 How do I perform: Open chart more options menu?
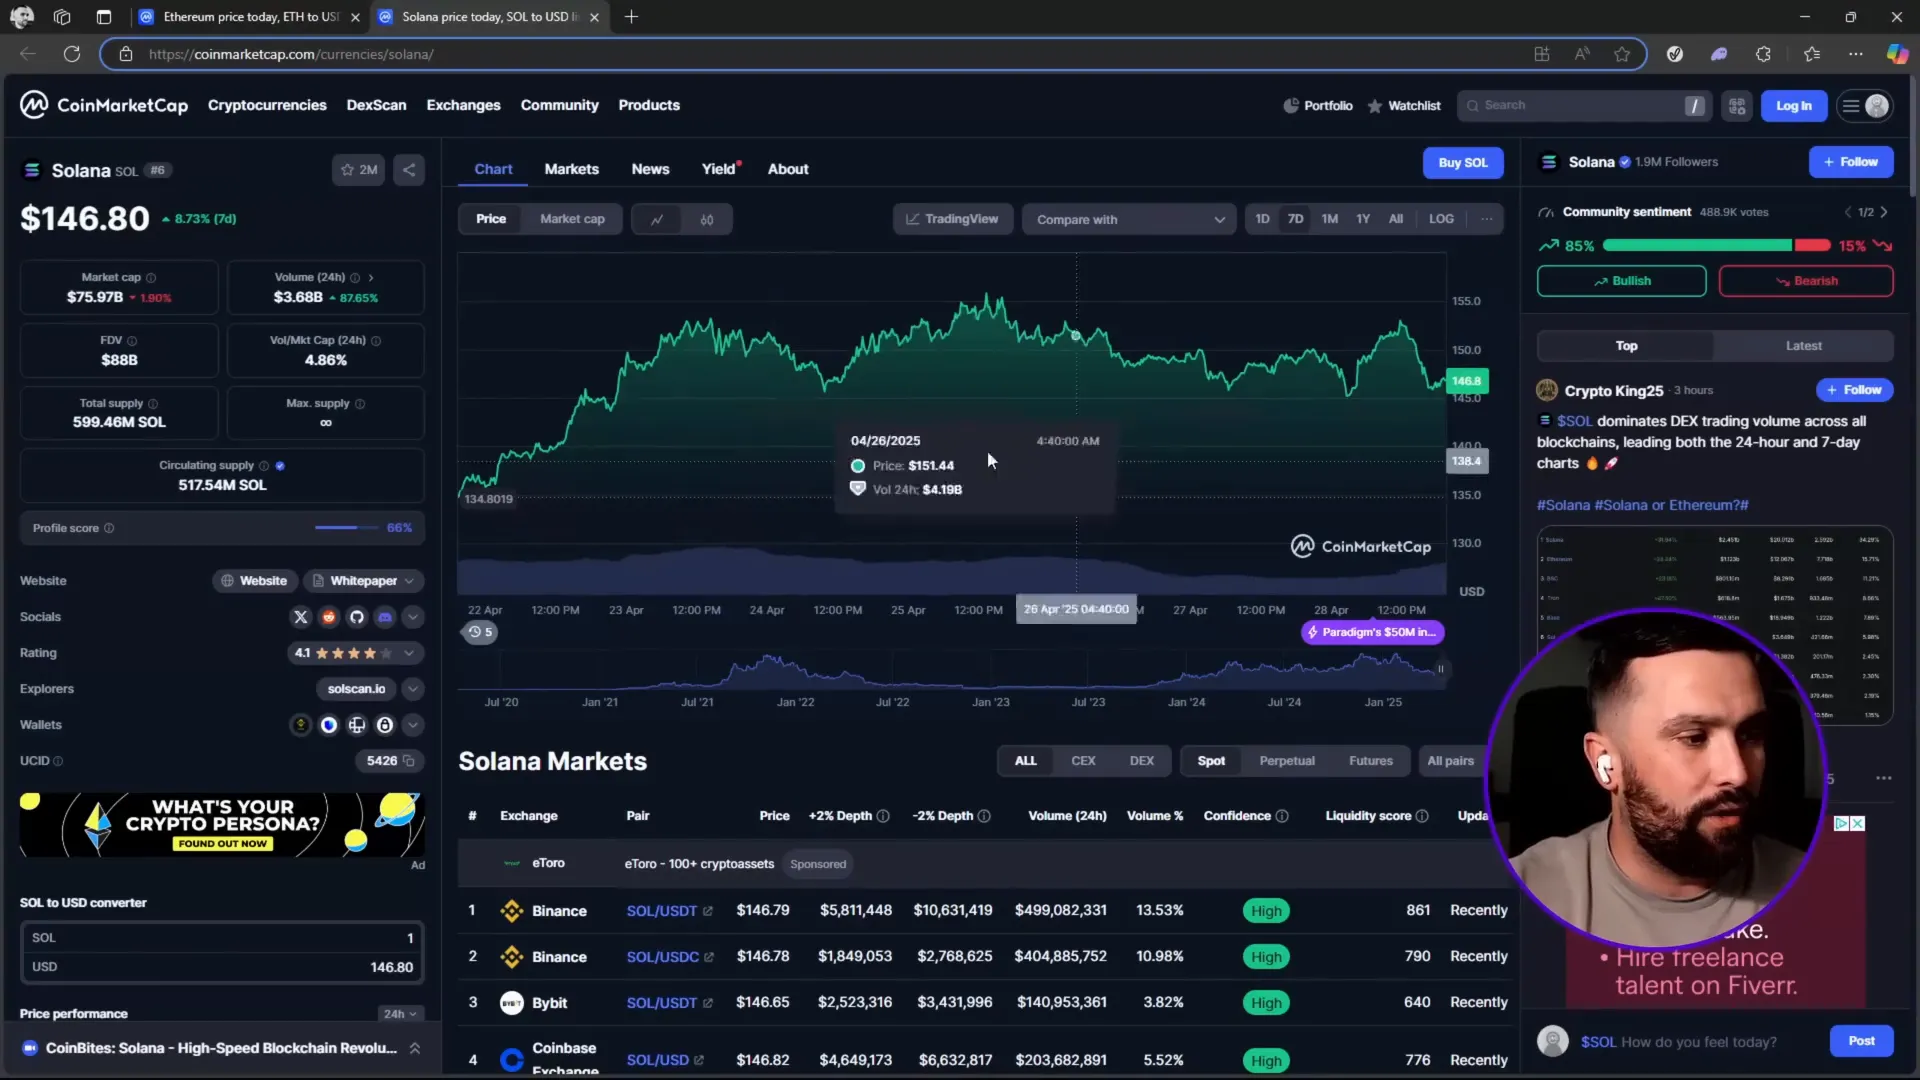click(1487, 219)
